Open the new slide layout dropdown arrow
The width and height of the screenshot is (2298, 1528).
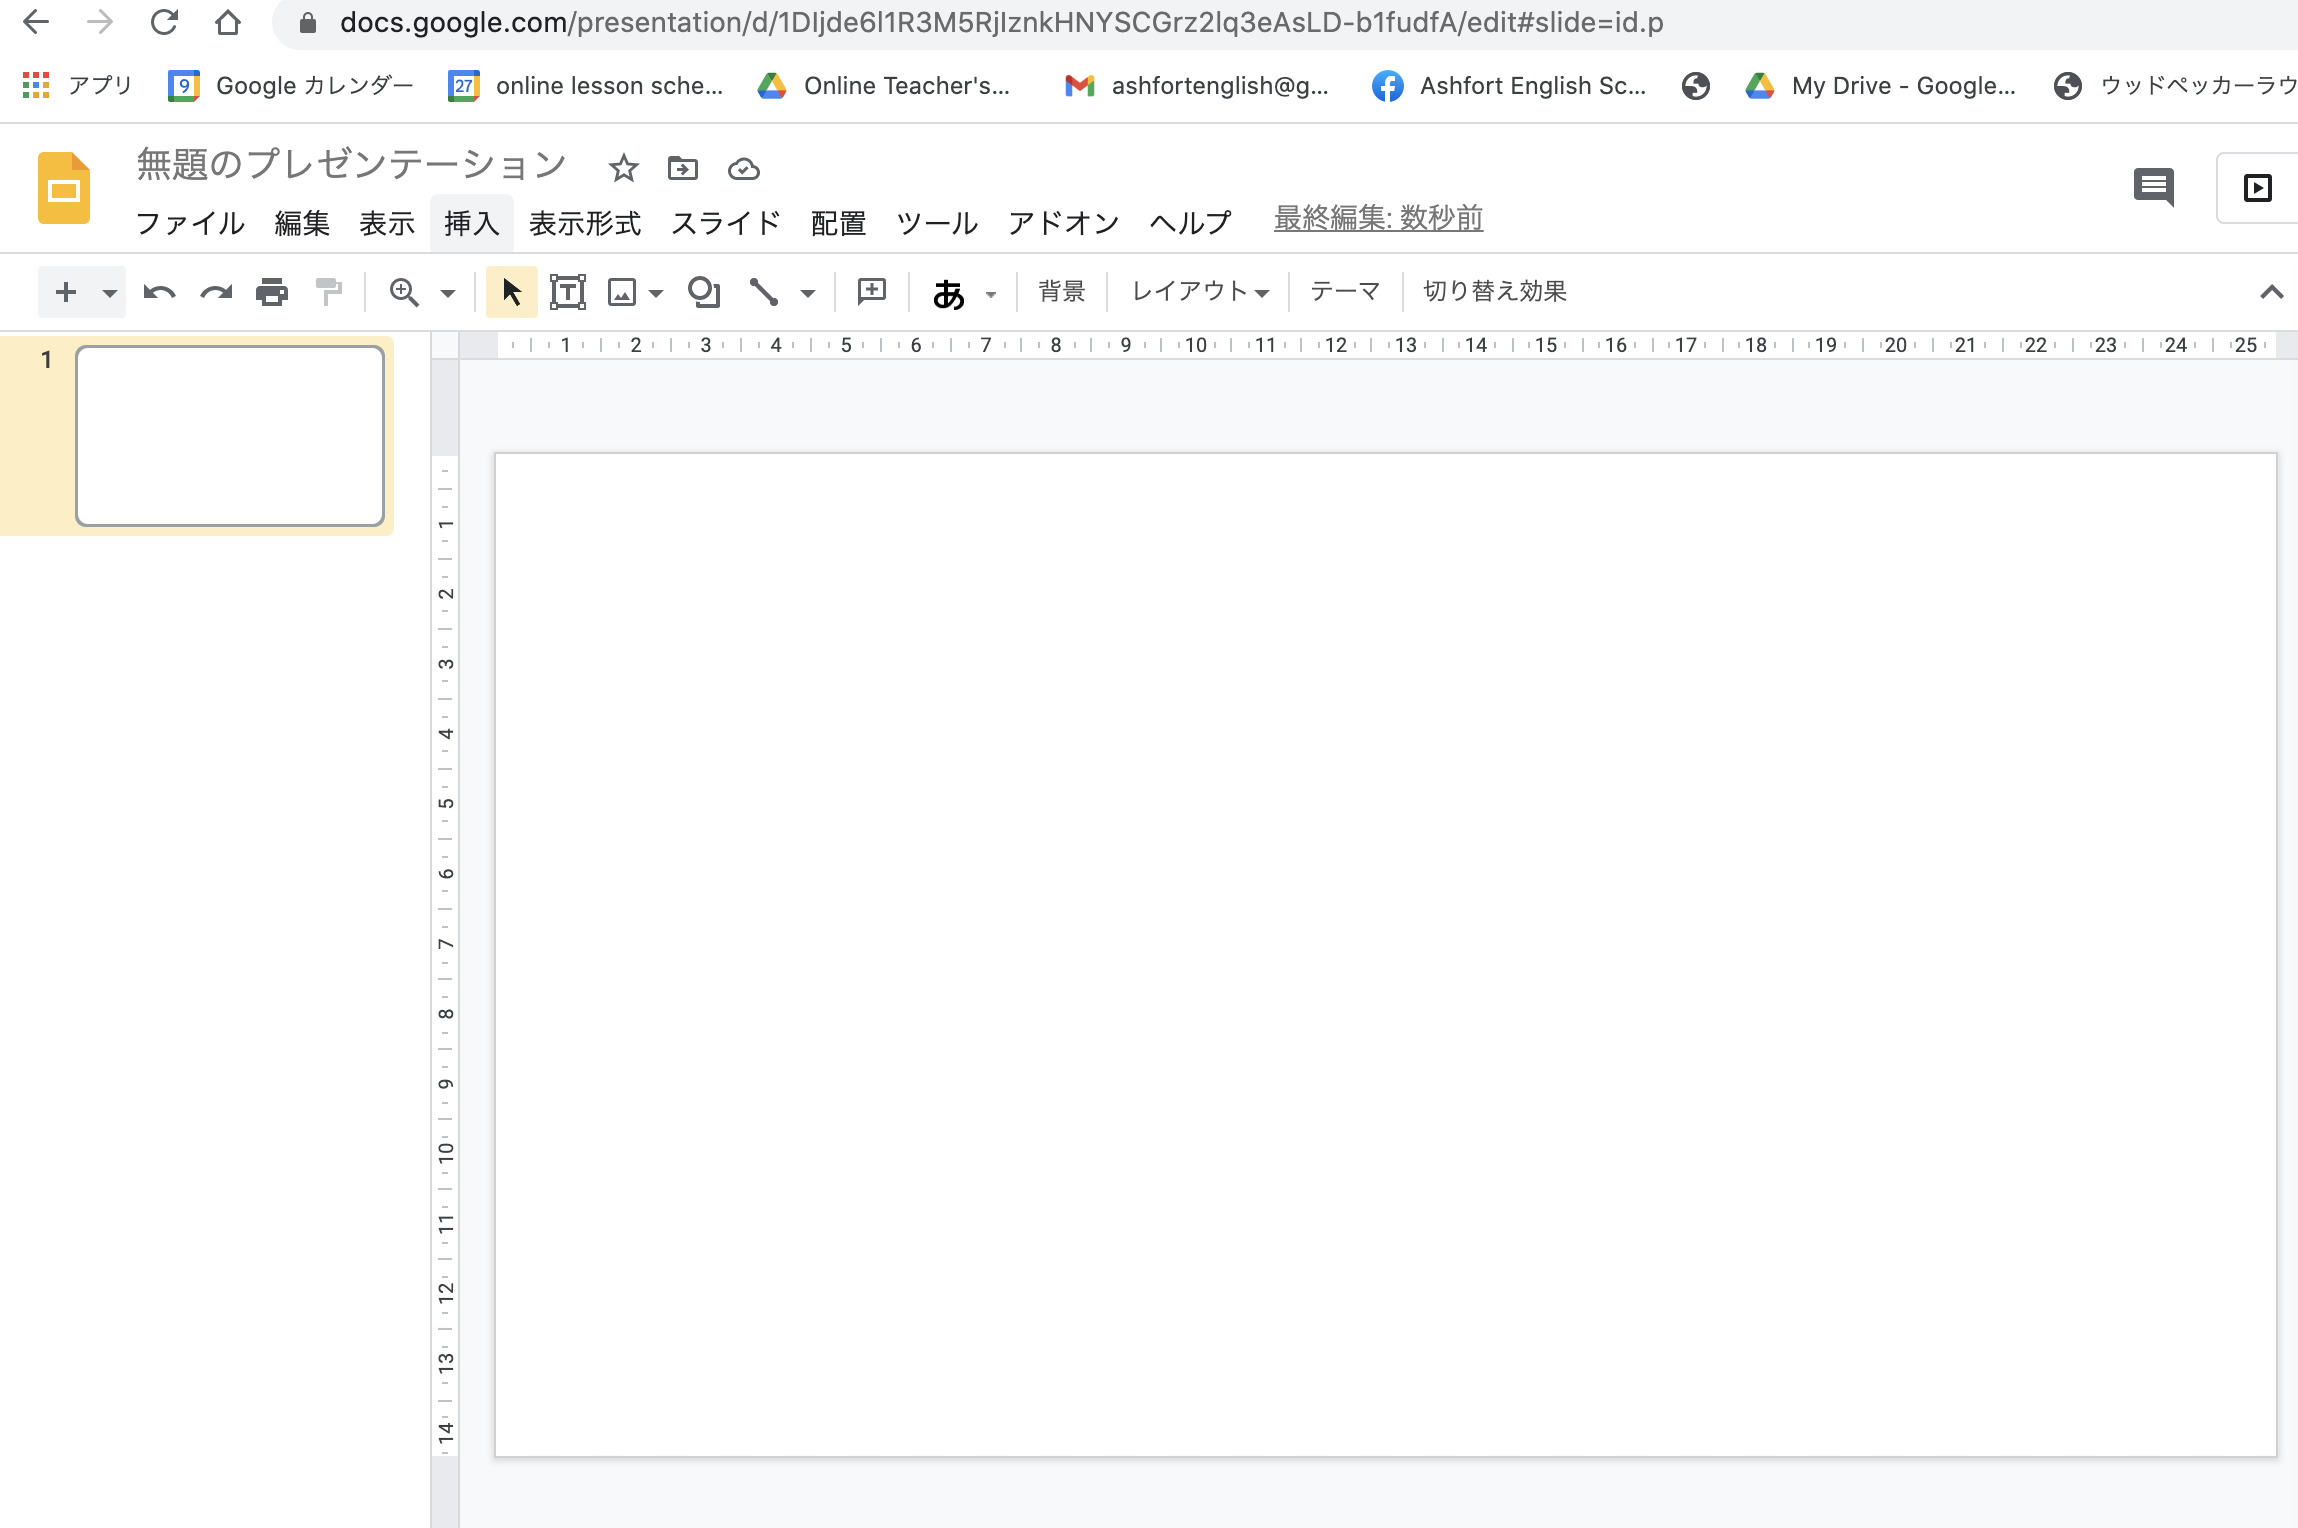[x=110, y=293]
